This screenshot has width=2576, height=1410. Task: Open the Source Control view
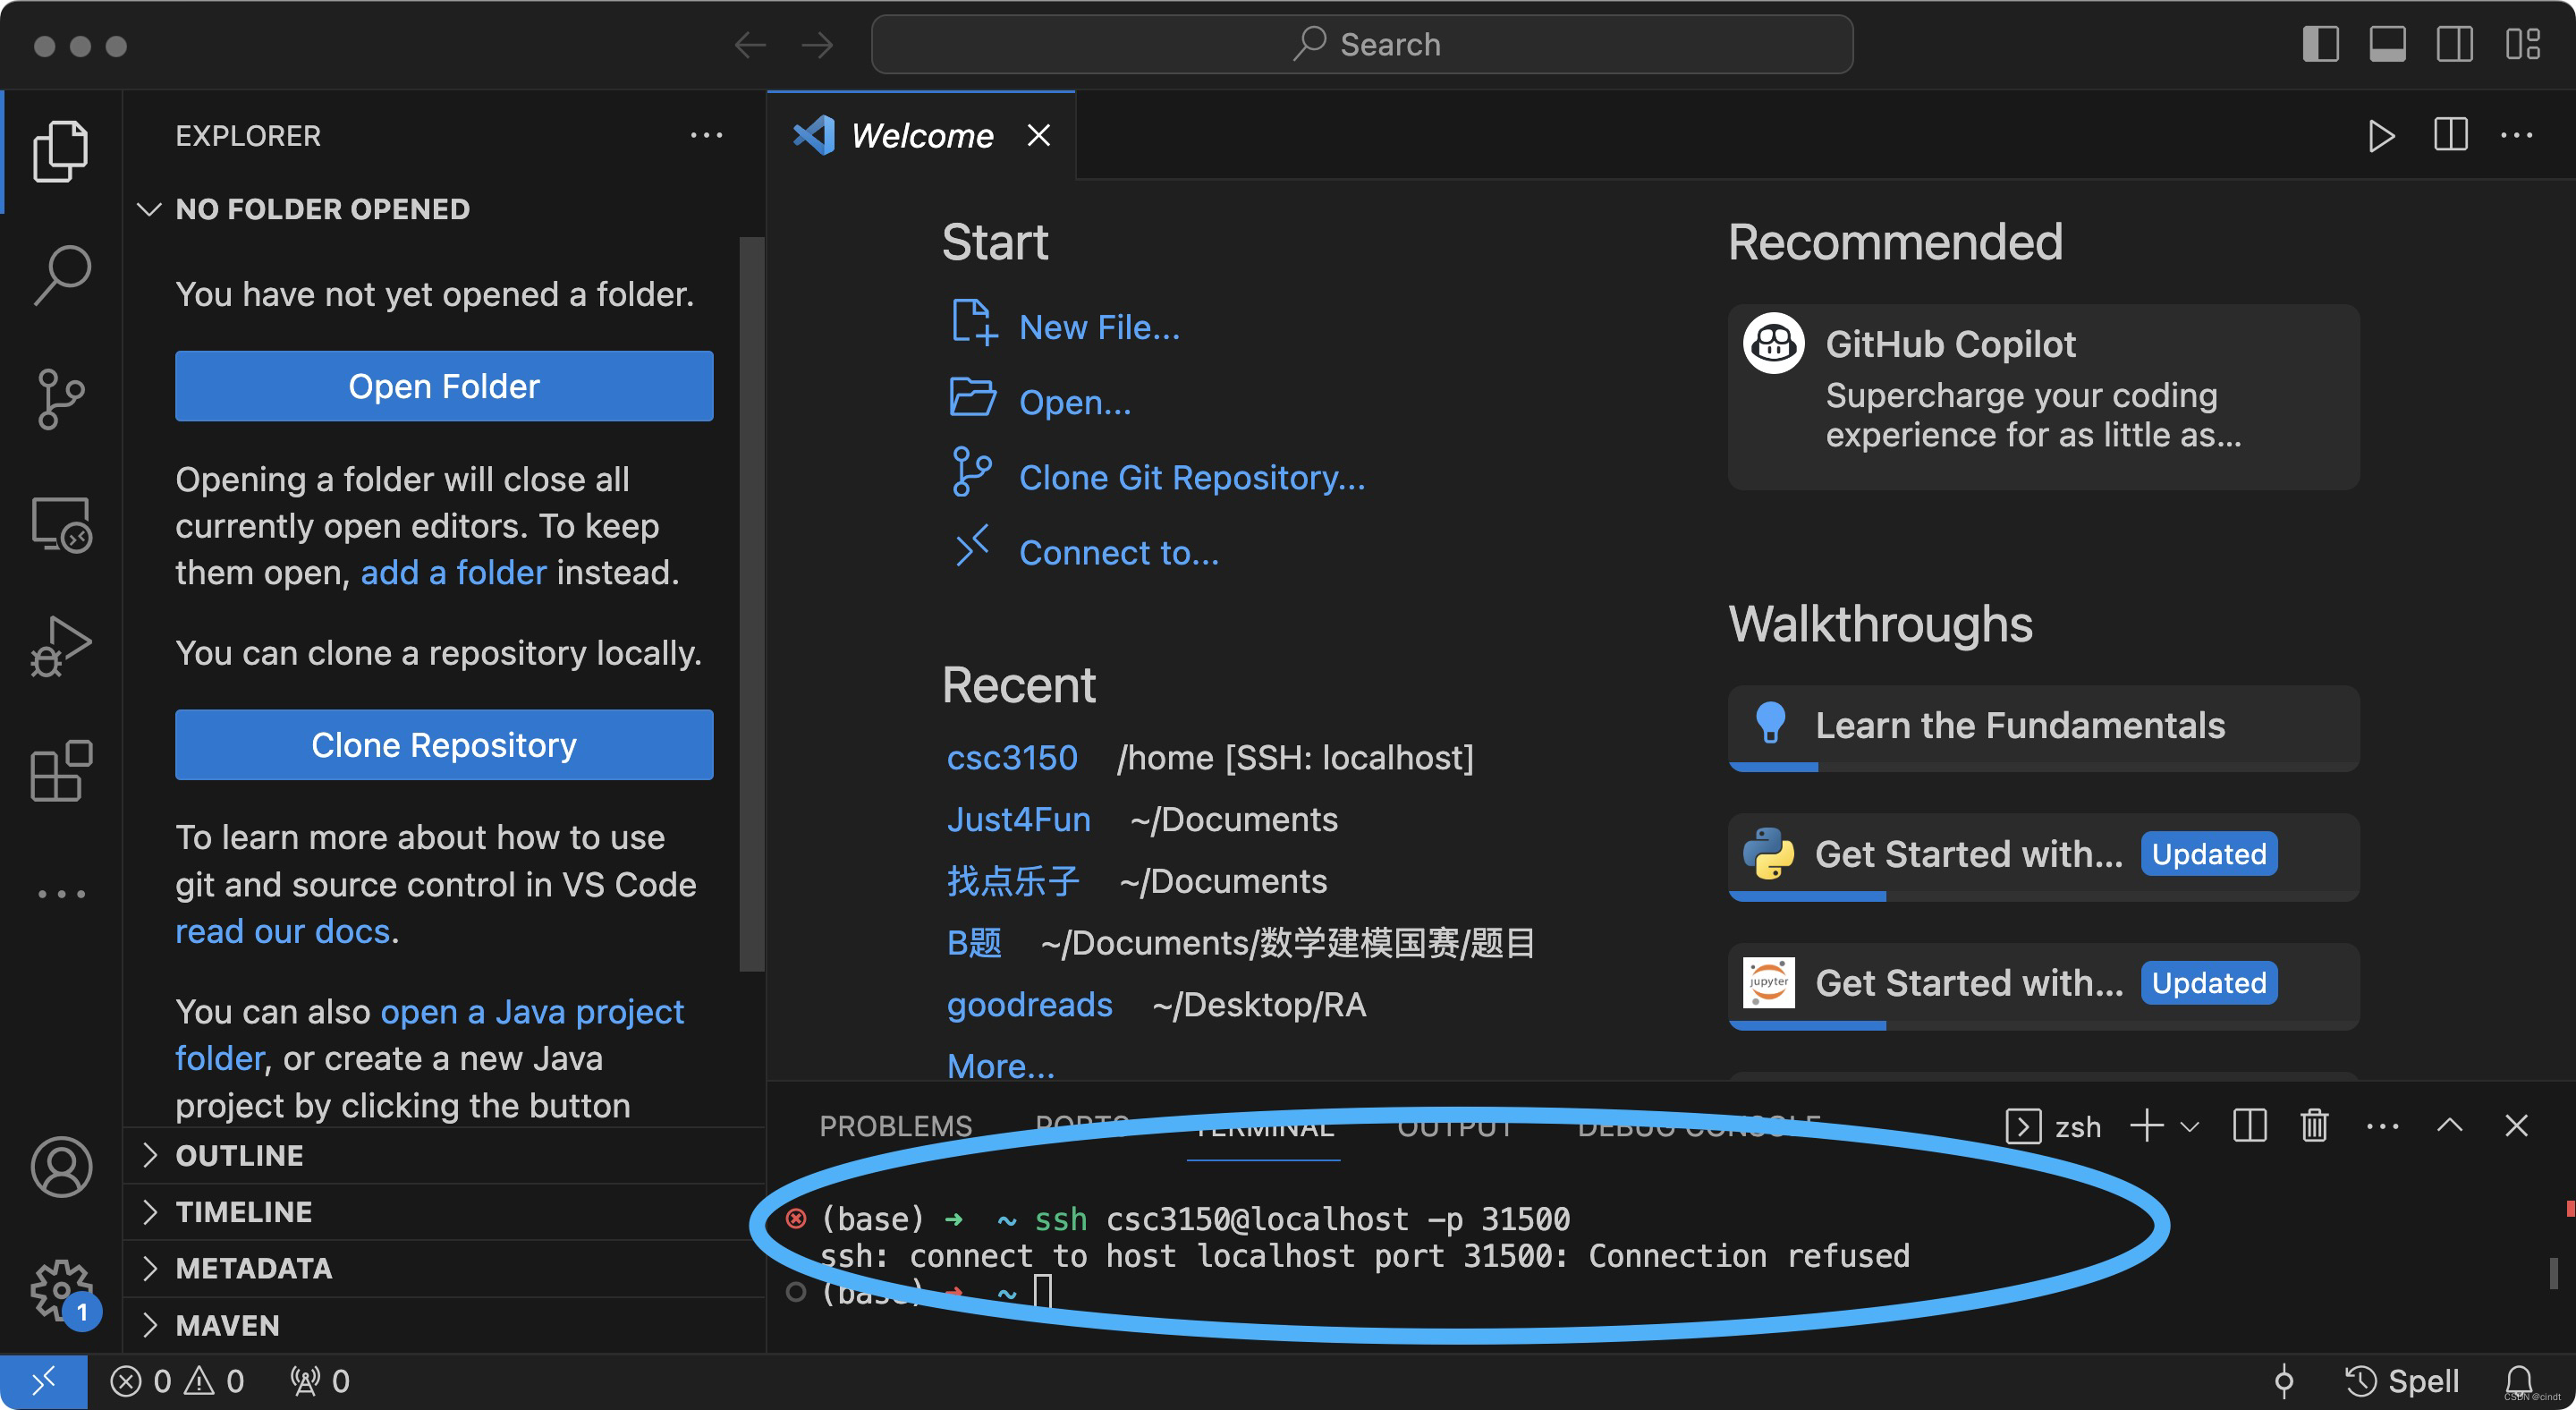62,398
